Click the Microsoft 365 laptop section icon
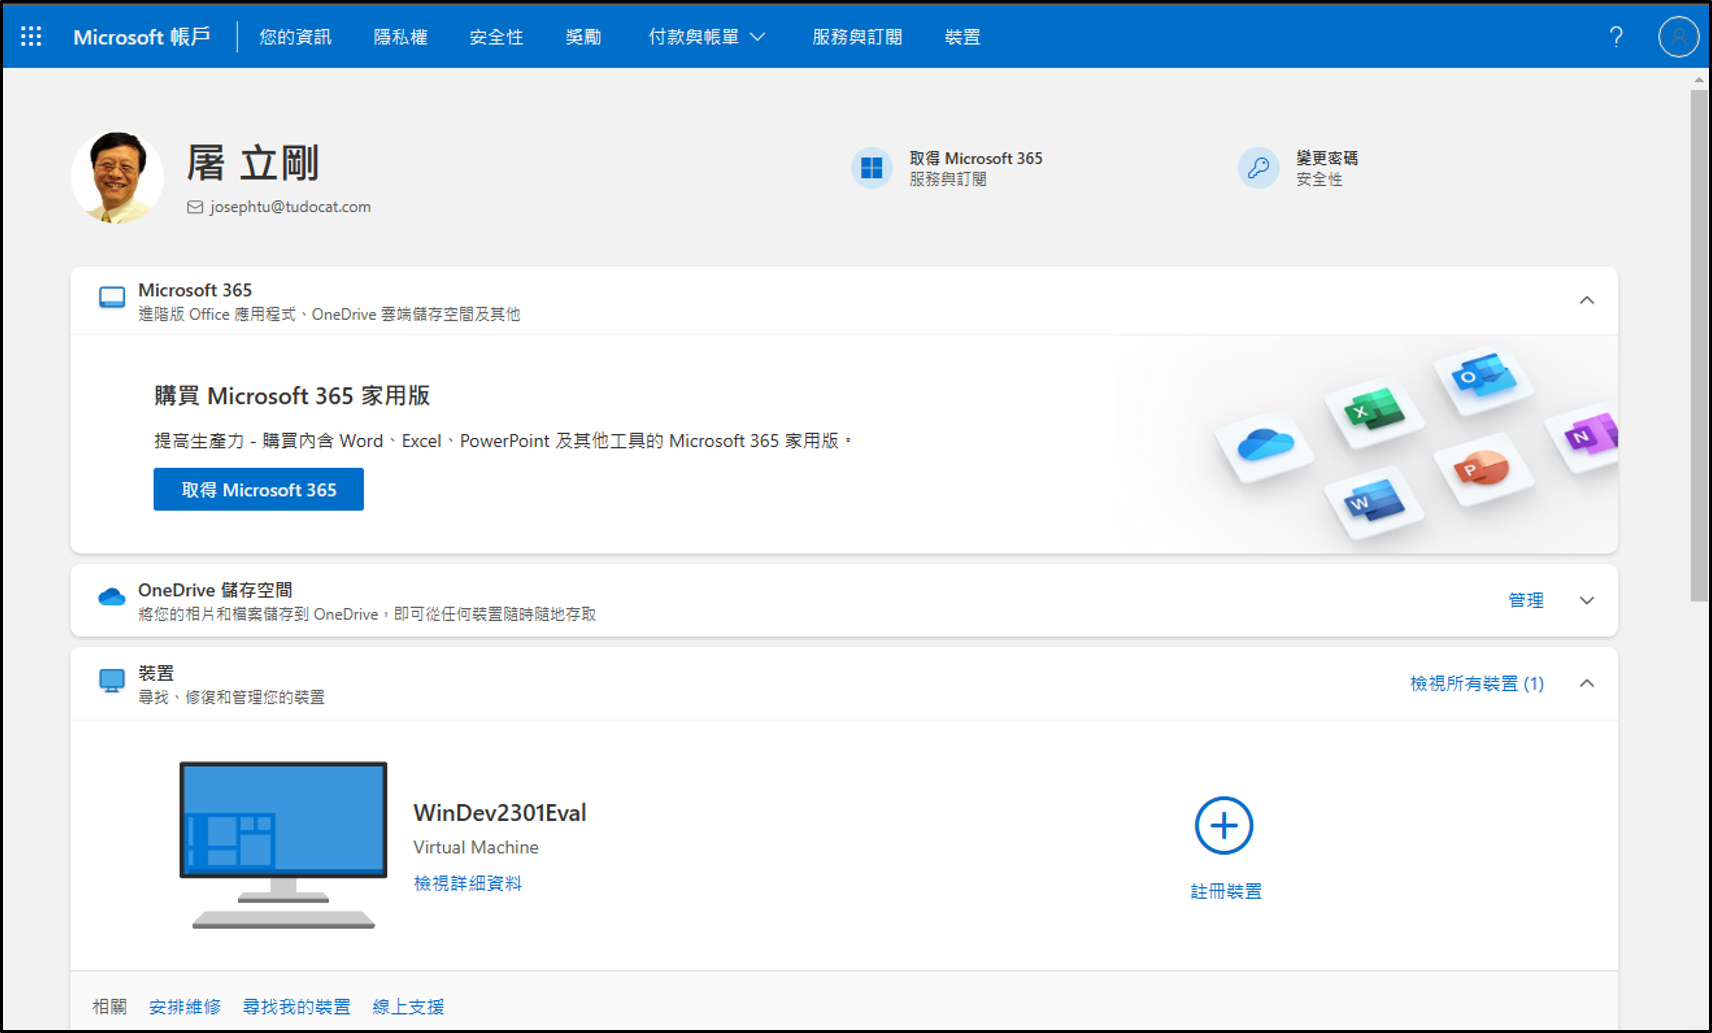 pos(112,298)
